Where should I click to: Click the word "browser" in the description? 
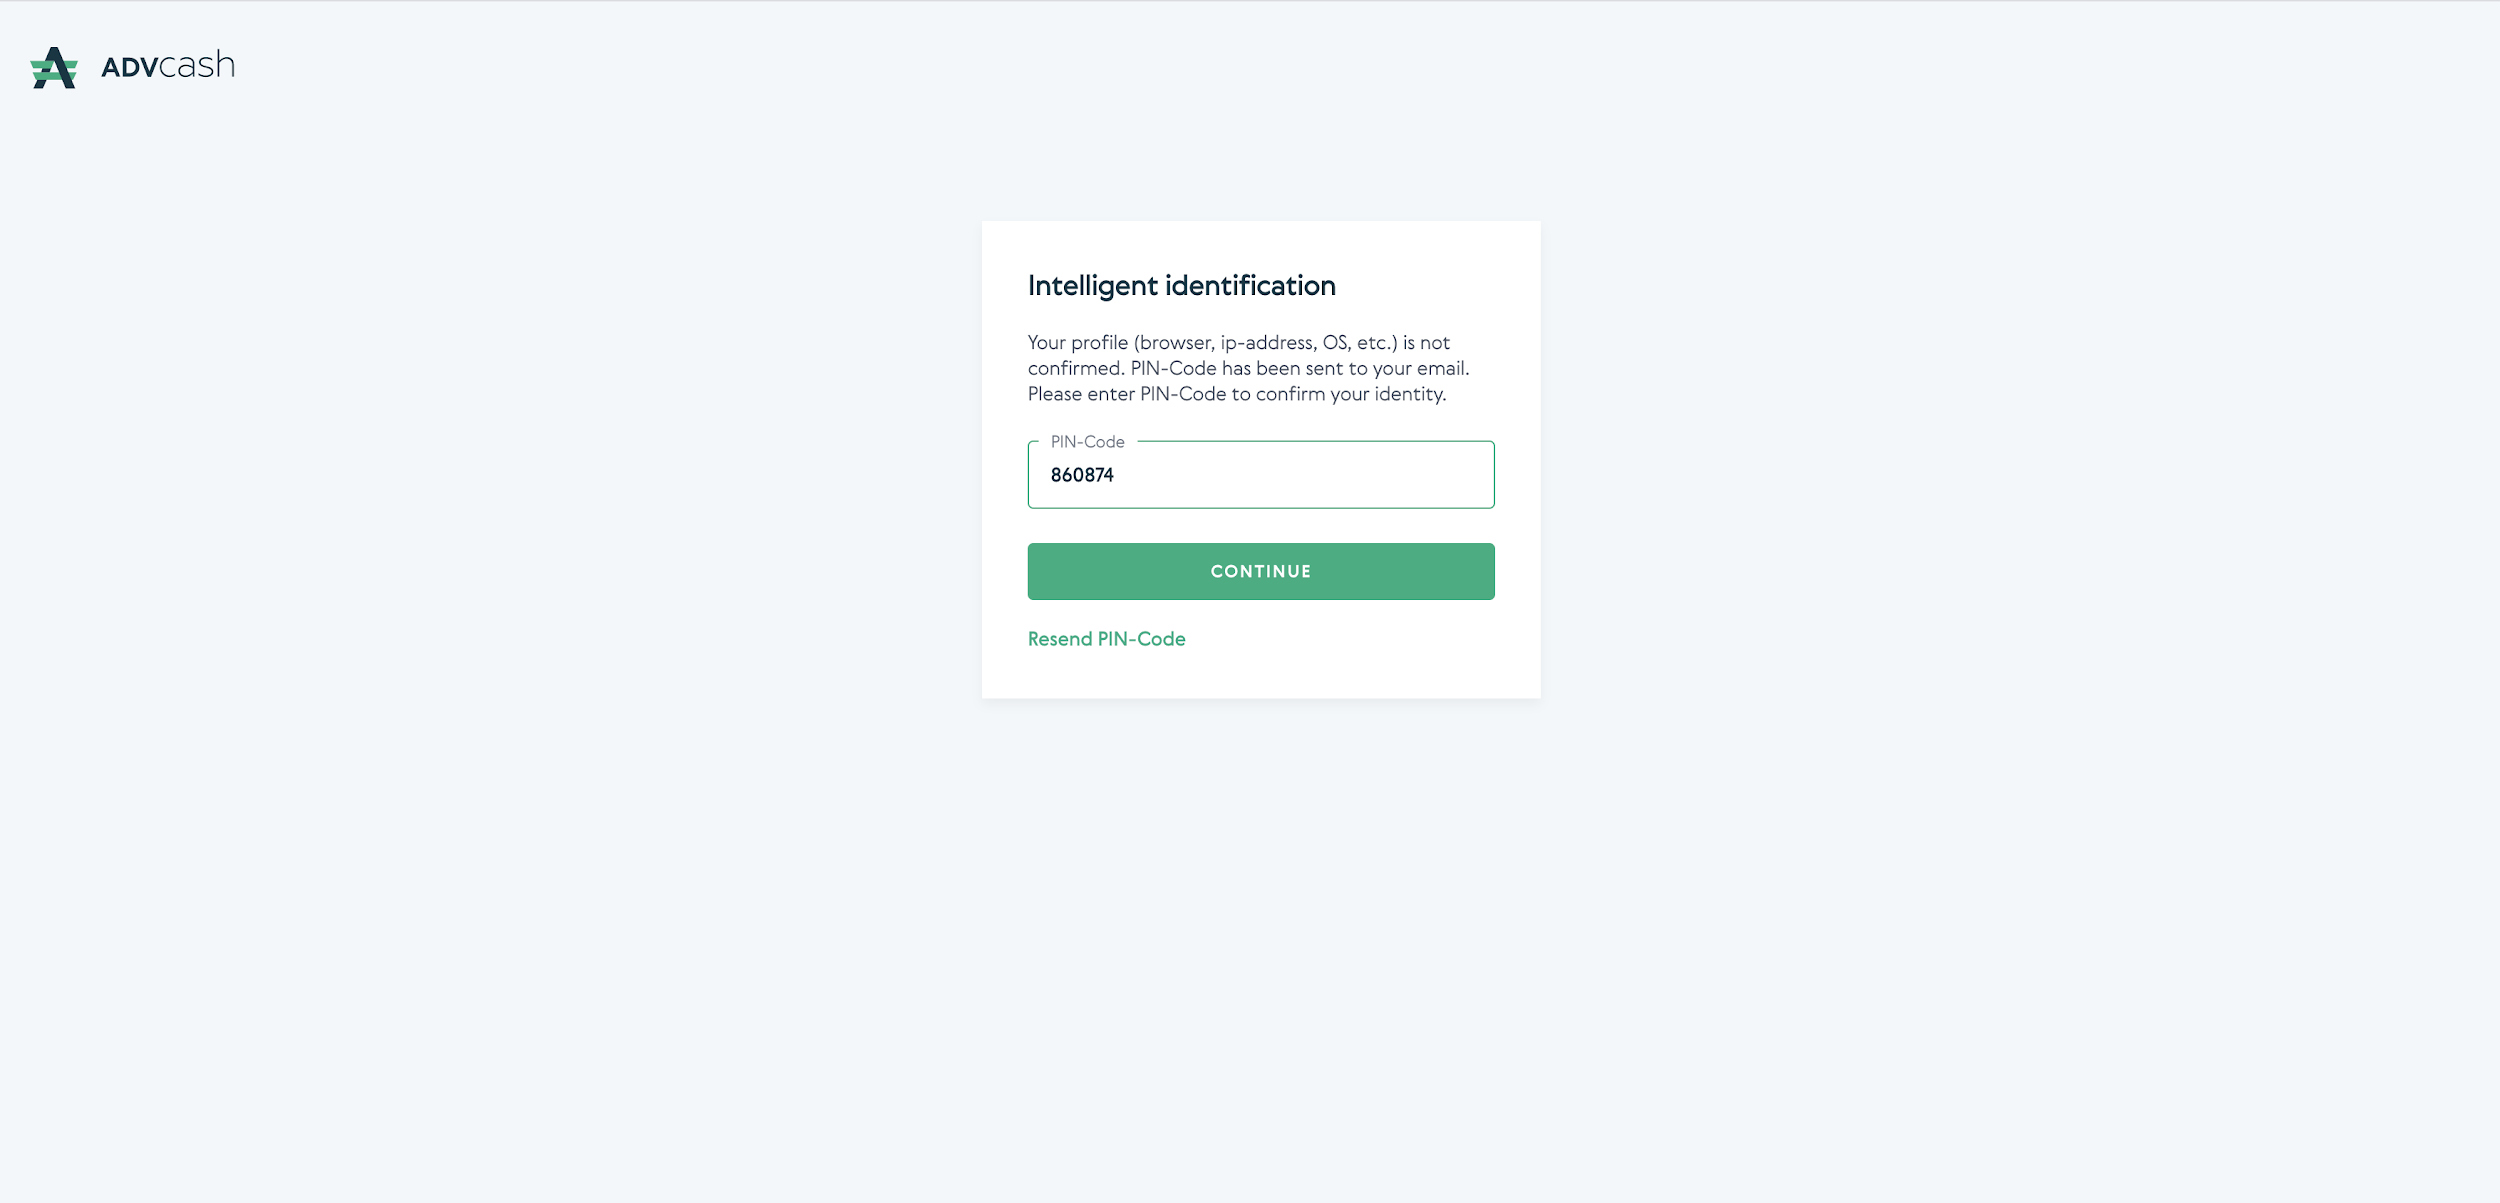[1175, 343]
